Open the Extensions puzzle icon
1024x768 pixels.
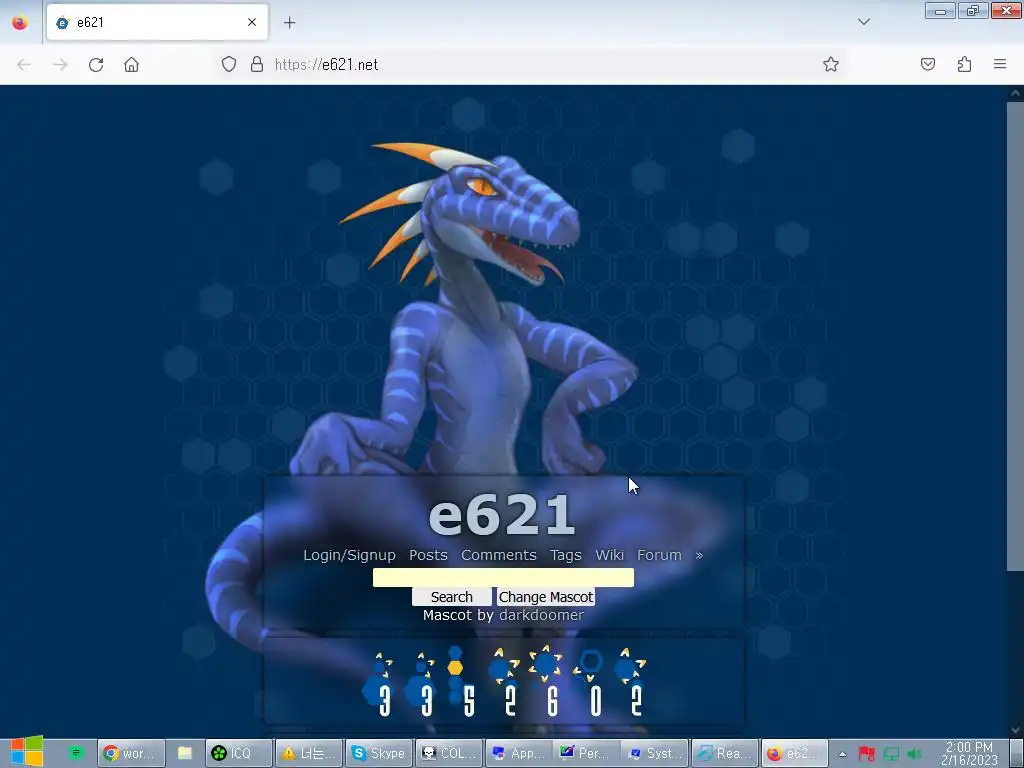click(x=964, y=64)
